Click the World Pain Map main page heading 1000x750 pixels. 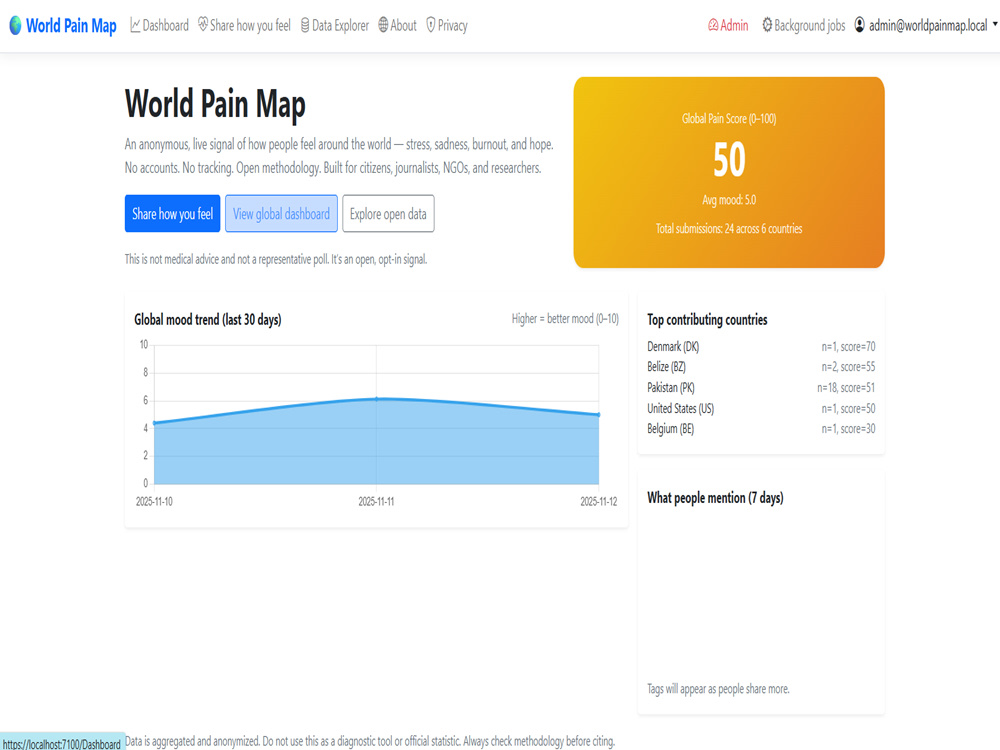(215, 104)
